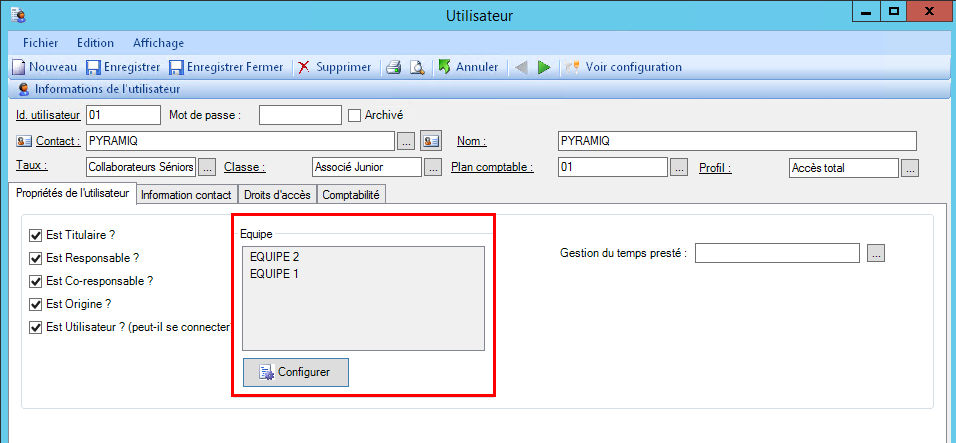Image resolution: width=956 pixels, height=443 pixels.
Task: Toggle the Est Co-responsable checkbox
Action: click(36, 281)
